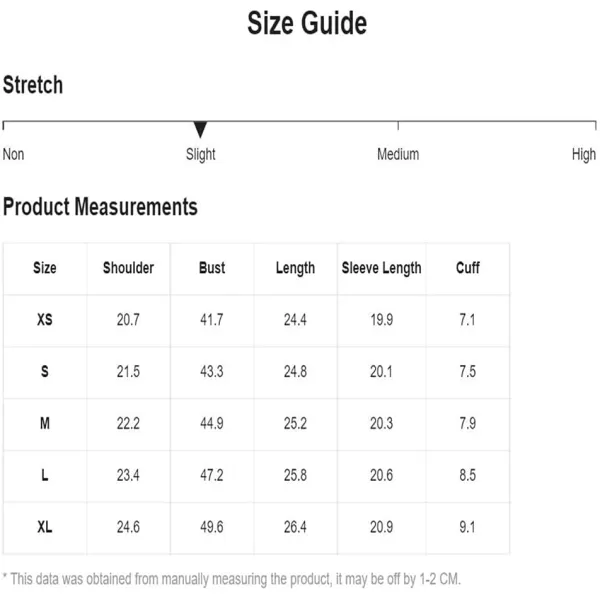
Task: Select the Slight stretch label
Action: (201, 155)
